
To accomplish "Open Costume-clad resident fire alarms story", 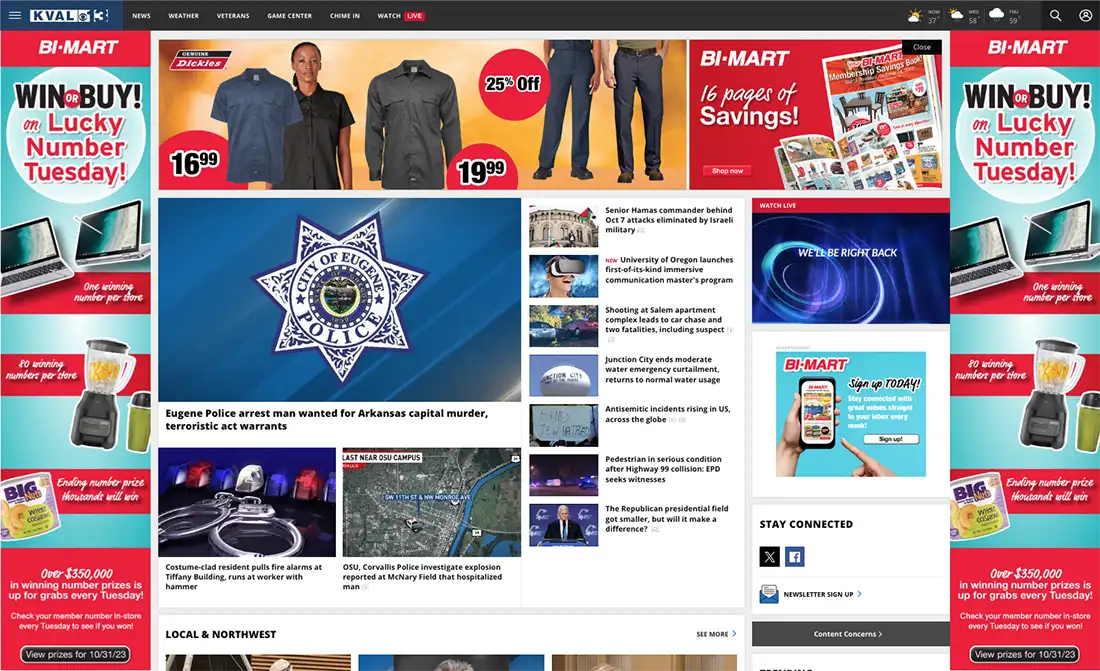I will click(243, 576).
